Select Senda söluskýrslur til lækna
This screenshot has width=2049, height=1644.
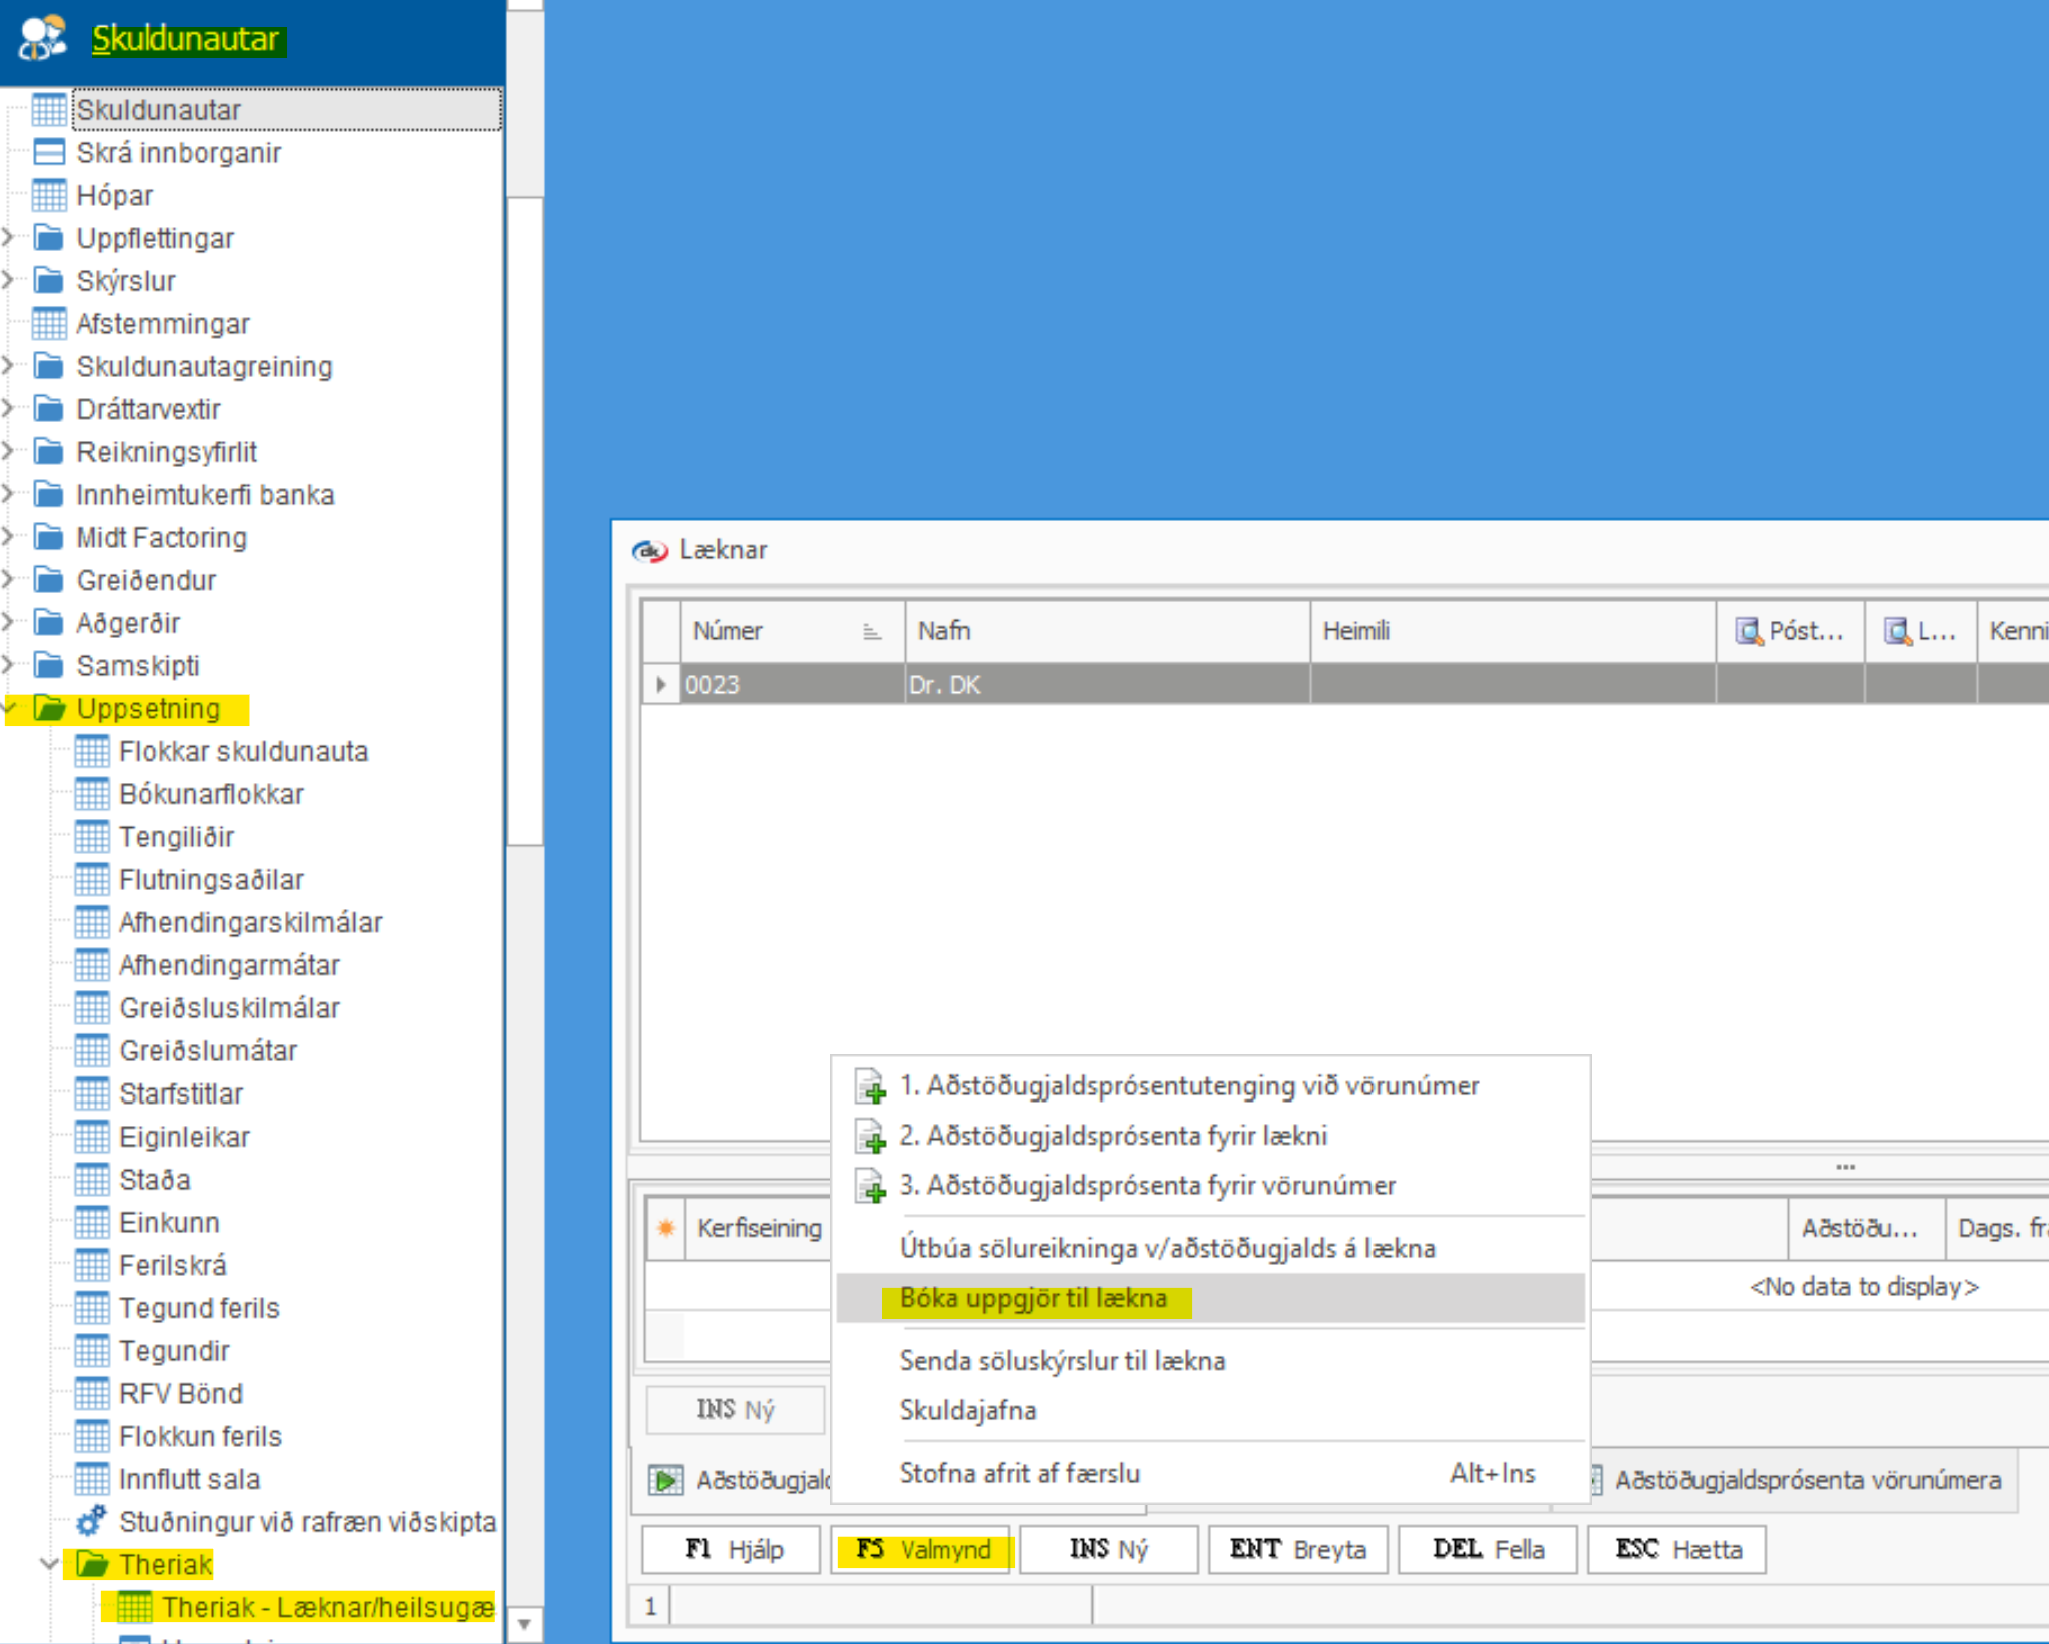tap(1061, 1360)
